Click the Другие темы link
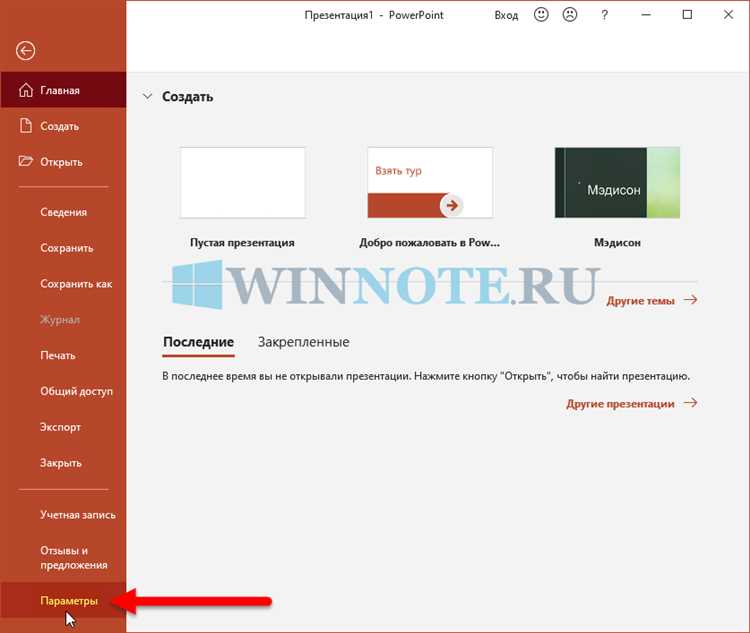 click(640, 301)
